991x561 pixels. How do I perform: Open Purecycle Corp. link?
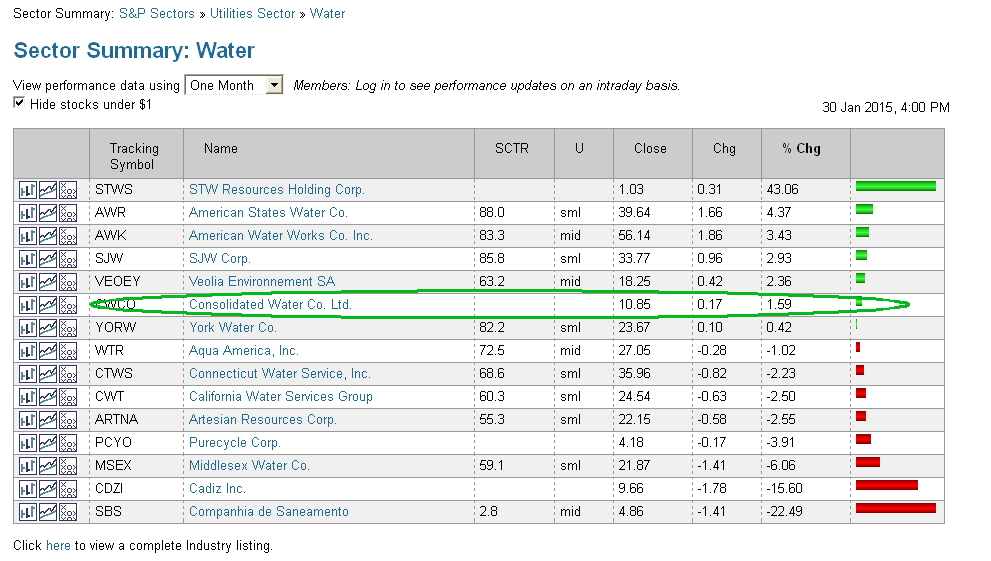(x=234, y=442)
